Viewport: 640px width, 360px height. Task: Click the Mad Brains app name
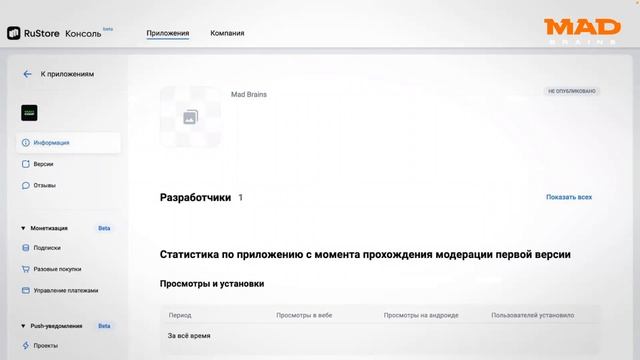point(249,94)
